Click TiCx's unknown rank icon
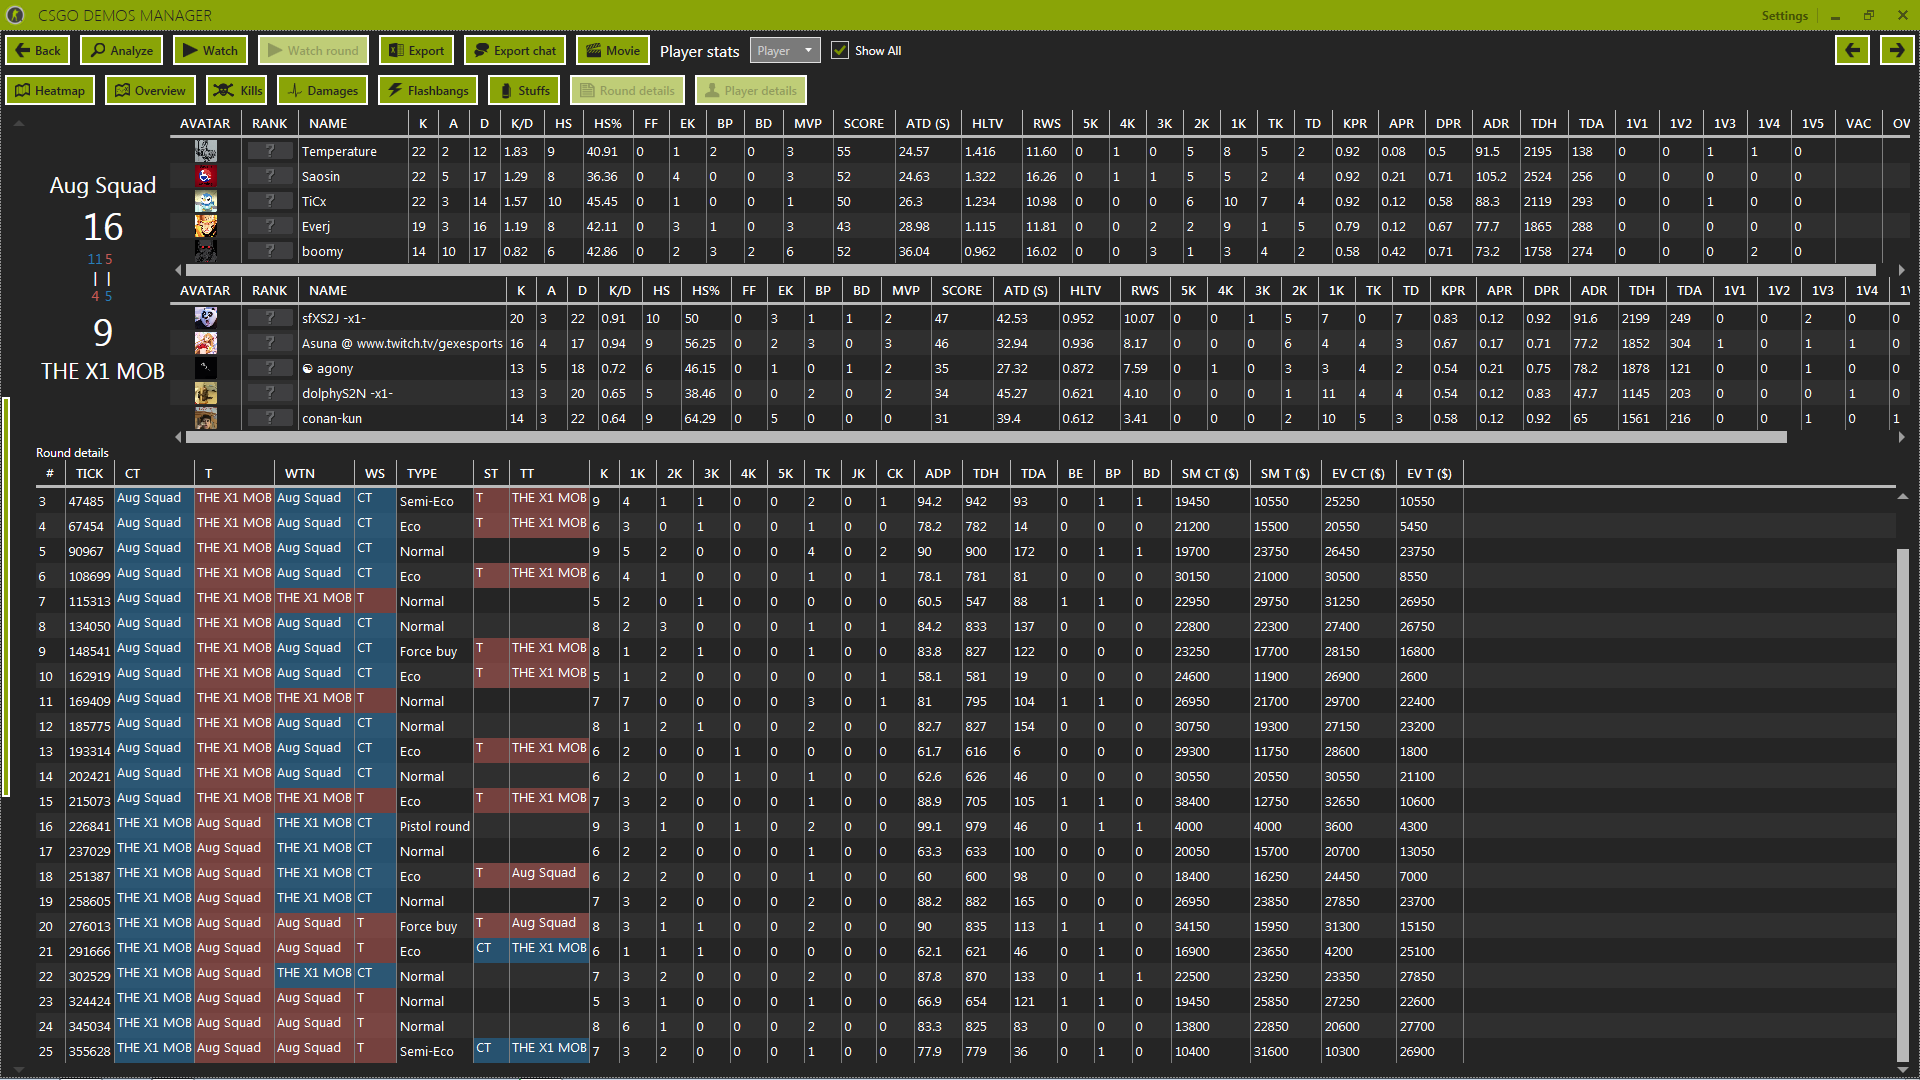This screenshot has height=1080, width=1920. coord(269,201)
